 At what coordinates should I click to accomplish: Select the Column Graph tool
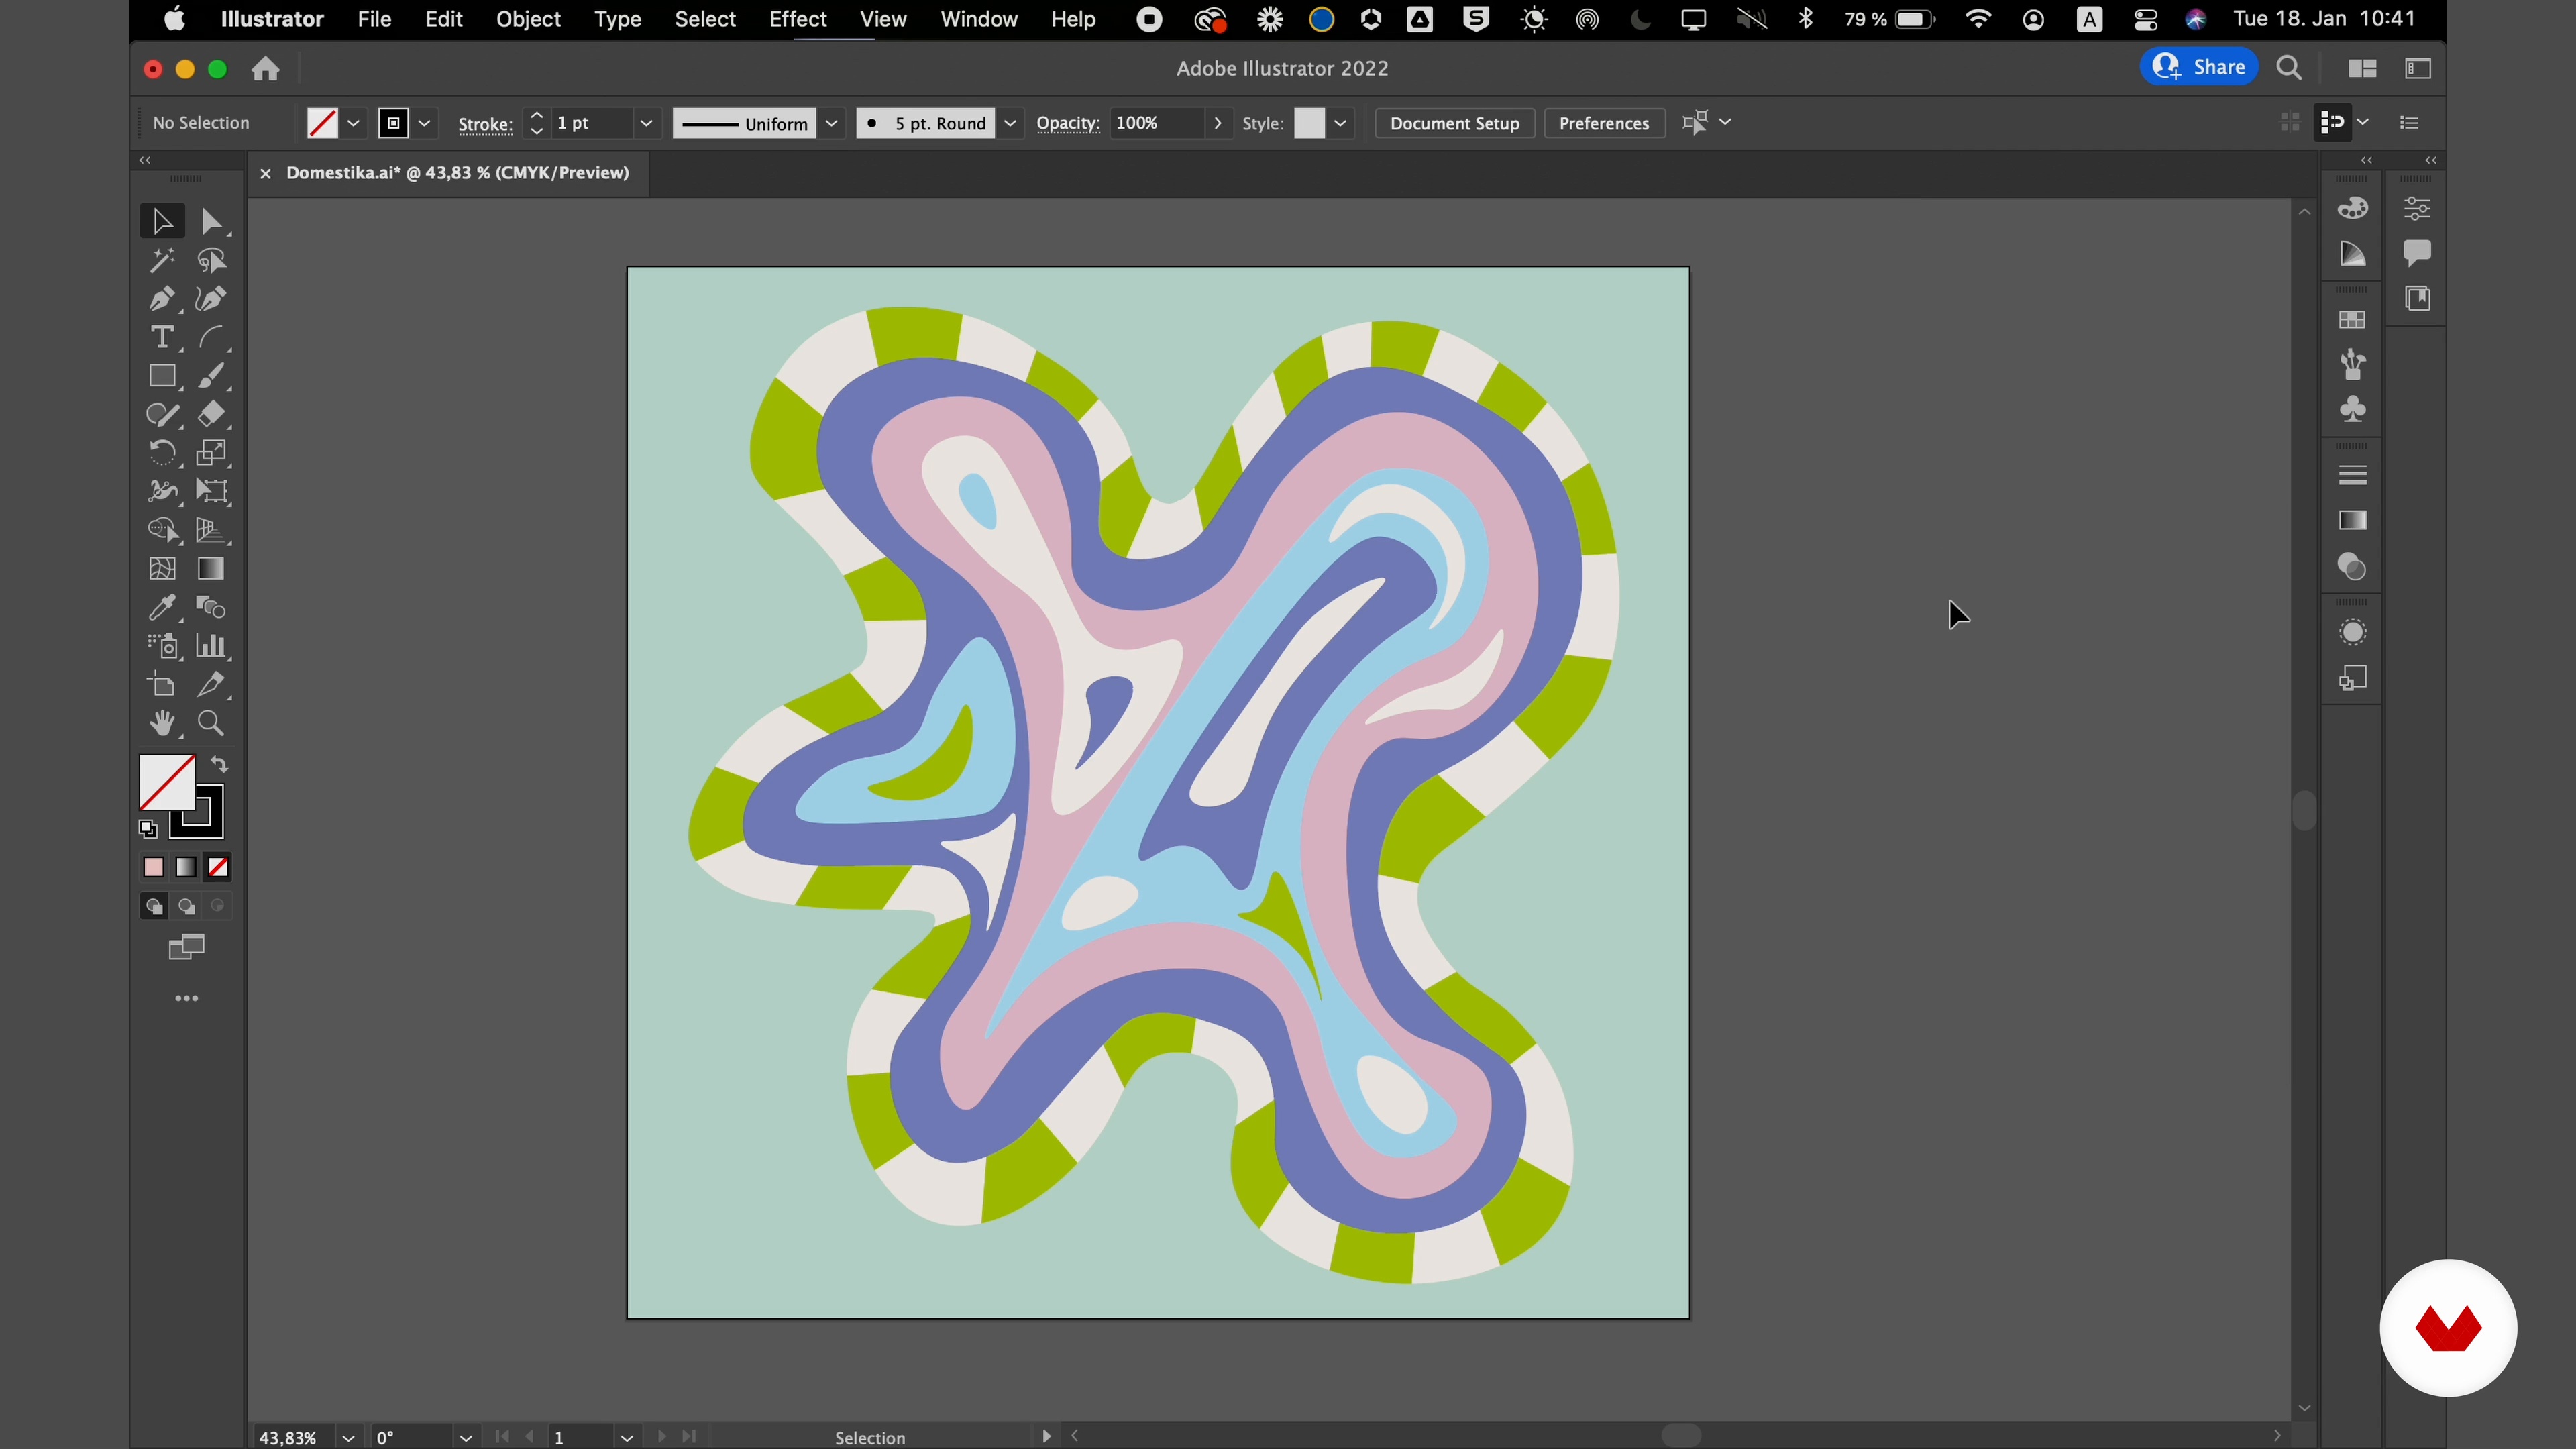(211, 646)
